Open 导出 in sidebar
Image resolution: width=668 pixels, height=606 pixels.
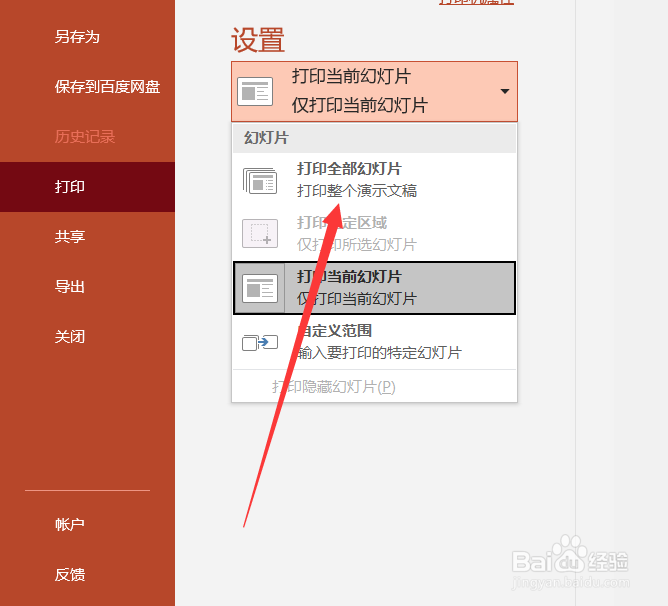click(x=70, y=286)
